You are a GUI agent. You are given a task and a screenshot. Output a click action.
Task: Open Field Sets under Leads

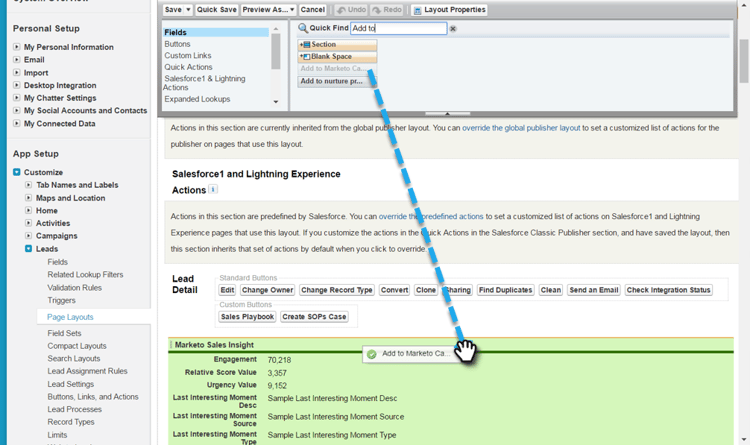64,333
